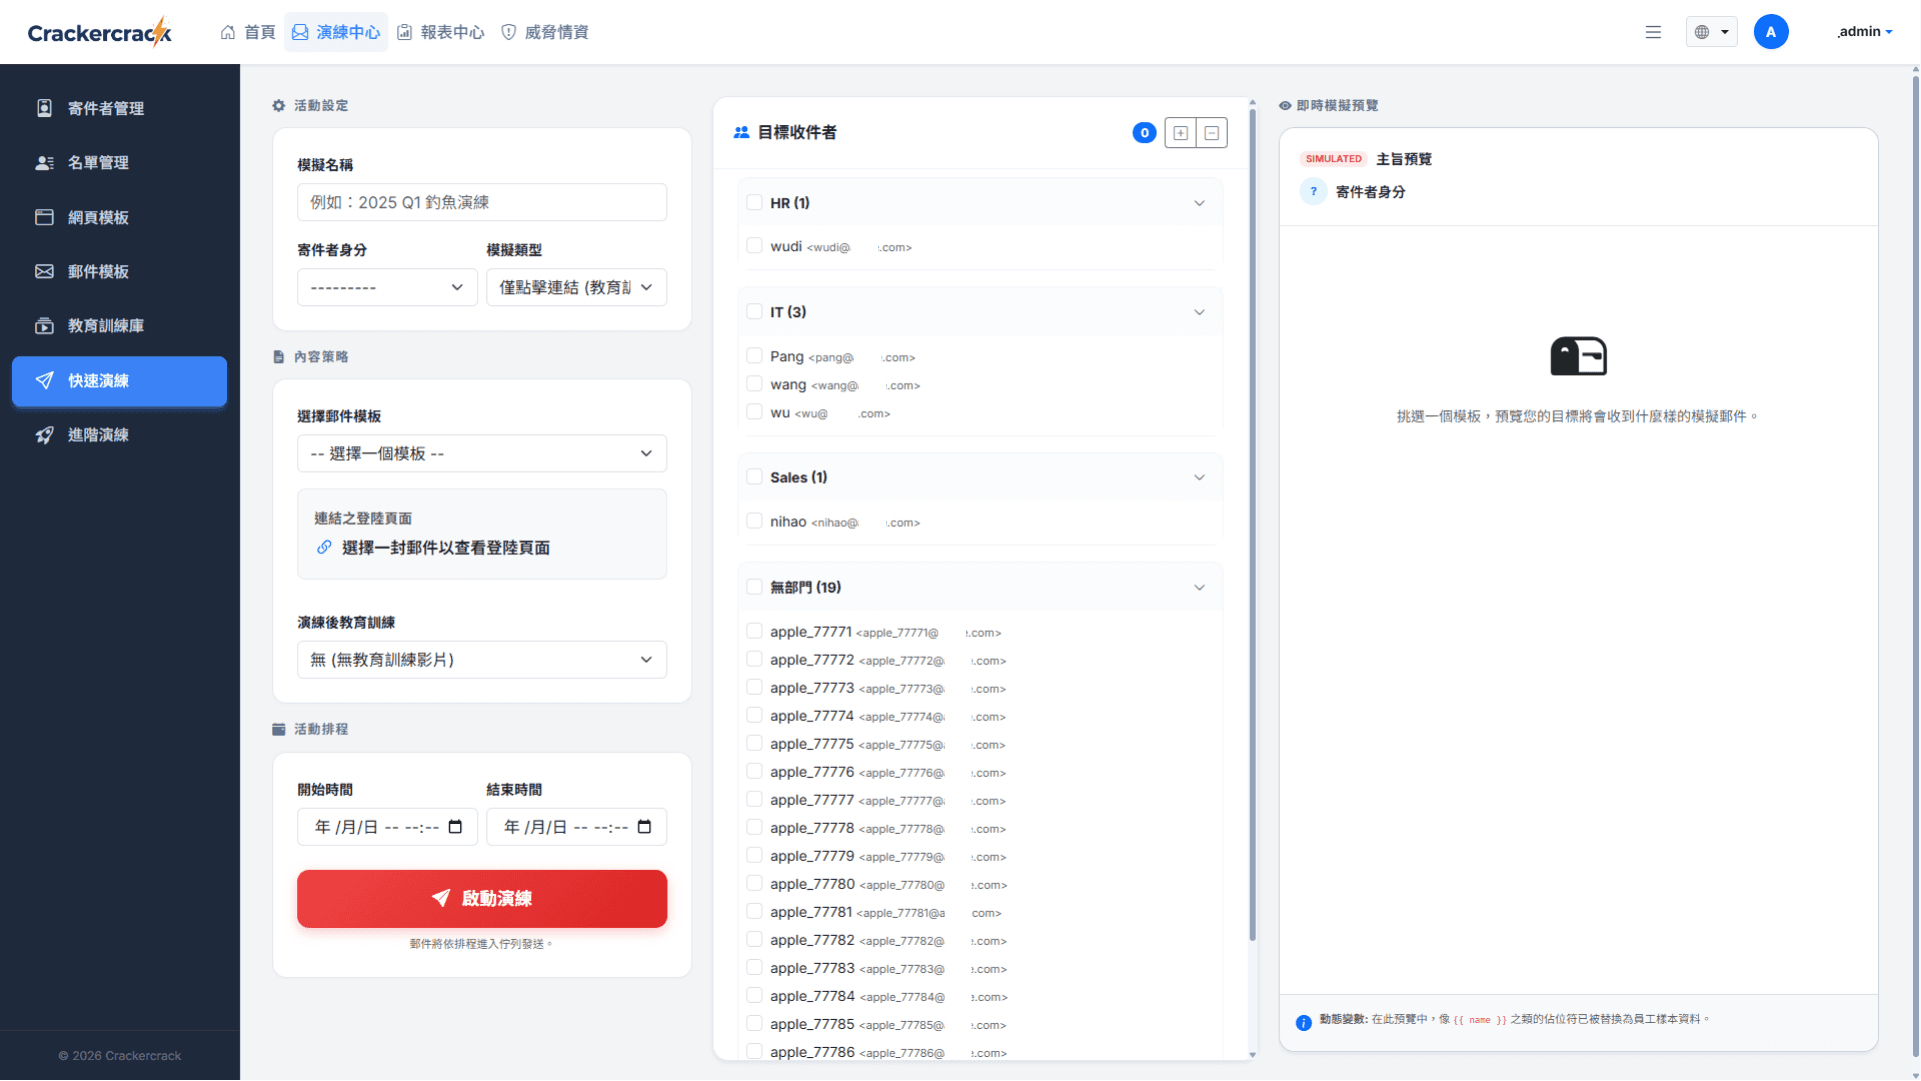Open 教育訓練庫 in sidebar
The height and width of the screenshot is (1081, 1921).
point(119,325)
